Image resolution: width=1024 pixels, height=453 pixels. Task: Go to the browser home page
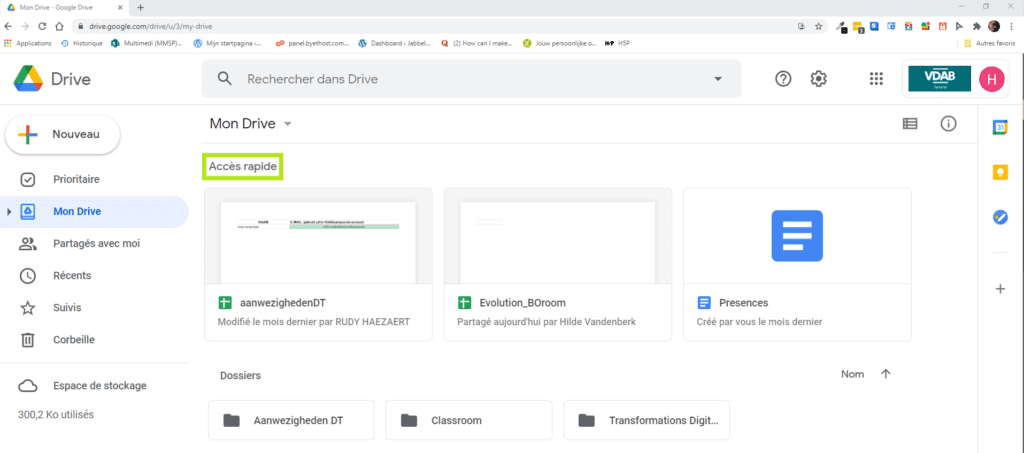point(59,26)
